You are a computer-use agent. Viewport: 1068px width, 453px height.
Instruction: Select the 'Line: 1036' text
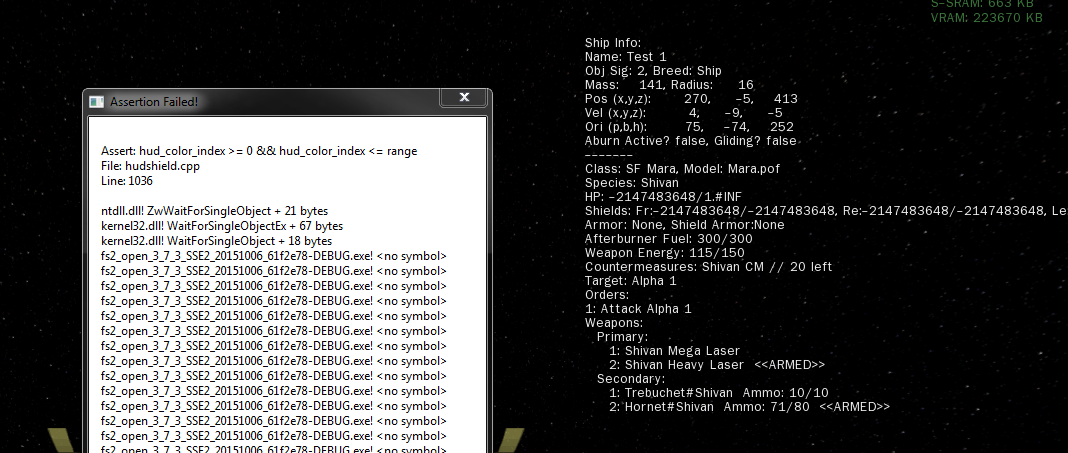pyautogui.click(x=127, y=181)
